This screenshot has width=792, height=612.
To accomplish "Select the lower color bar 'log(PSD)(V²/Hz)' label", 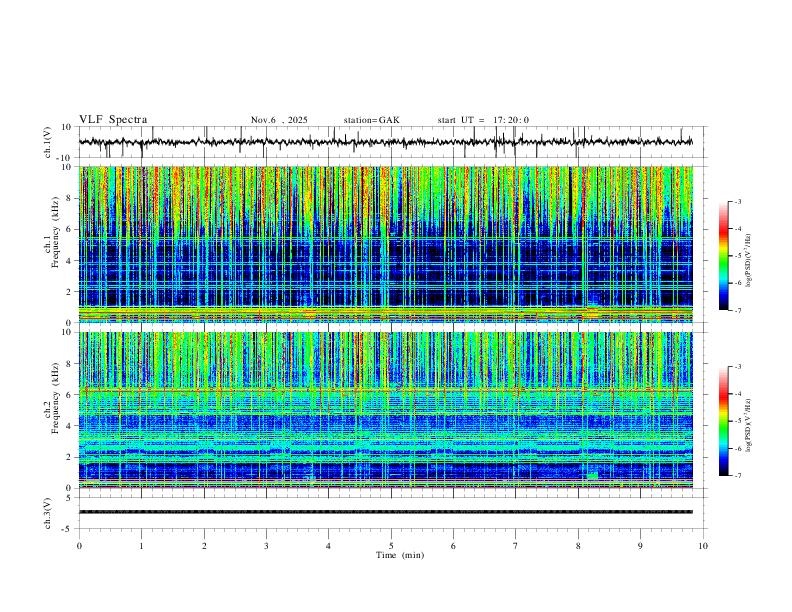I will click(748, 425).
